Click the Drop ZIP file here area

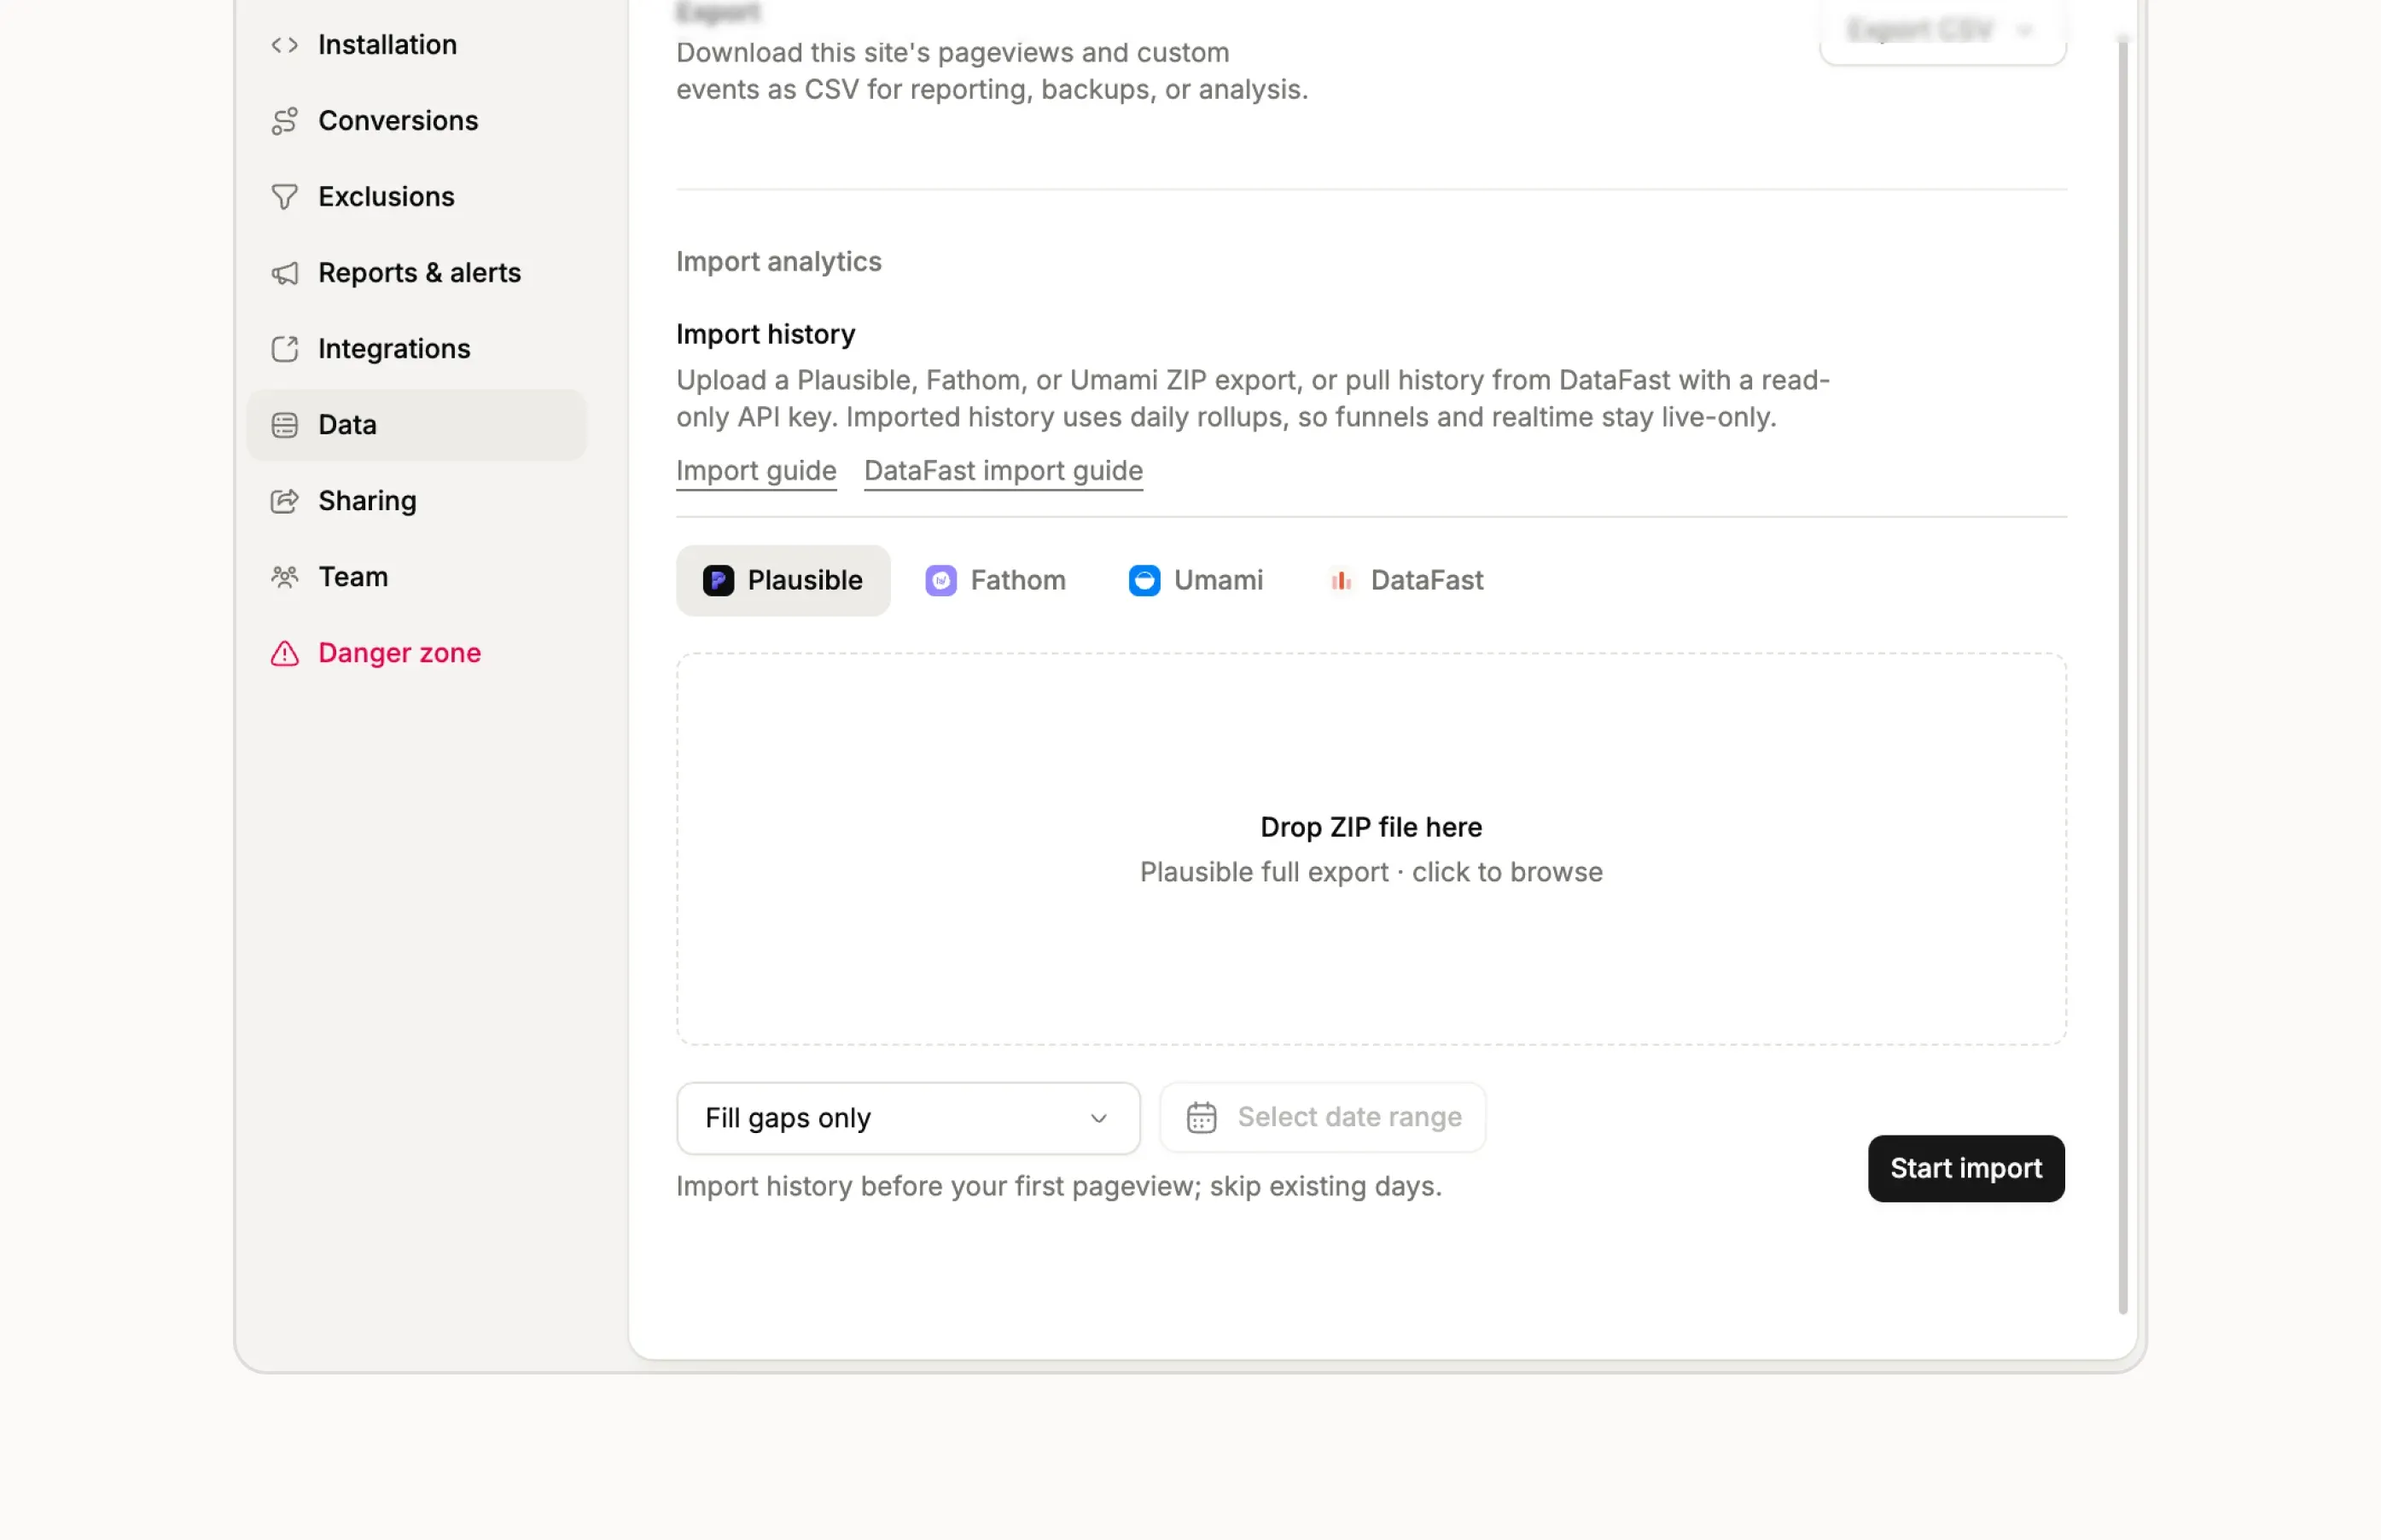[x=1371, y=849]
